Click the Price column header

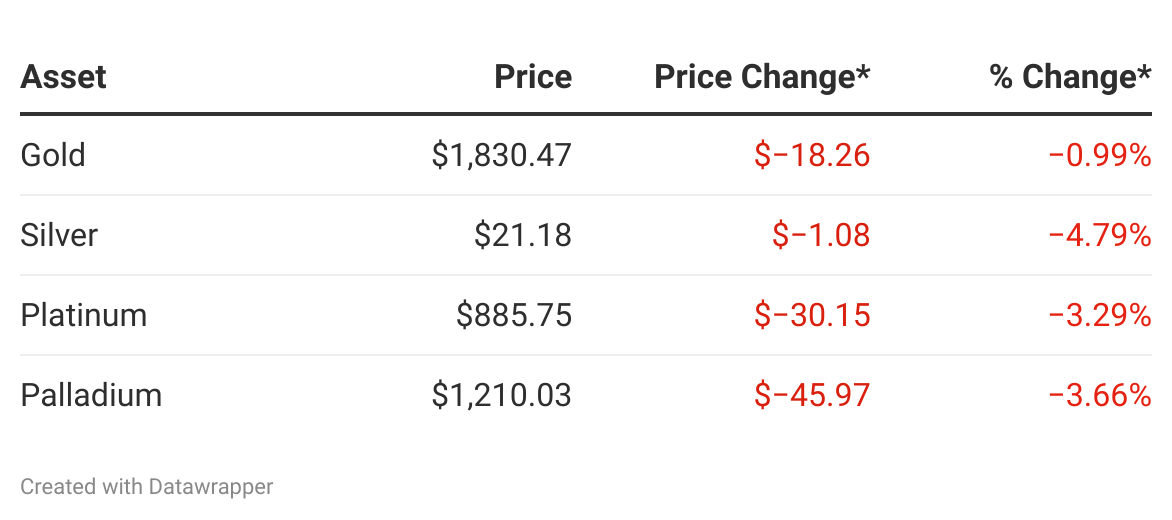tap(533, 77)
